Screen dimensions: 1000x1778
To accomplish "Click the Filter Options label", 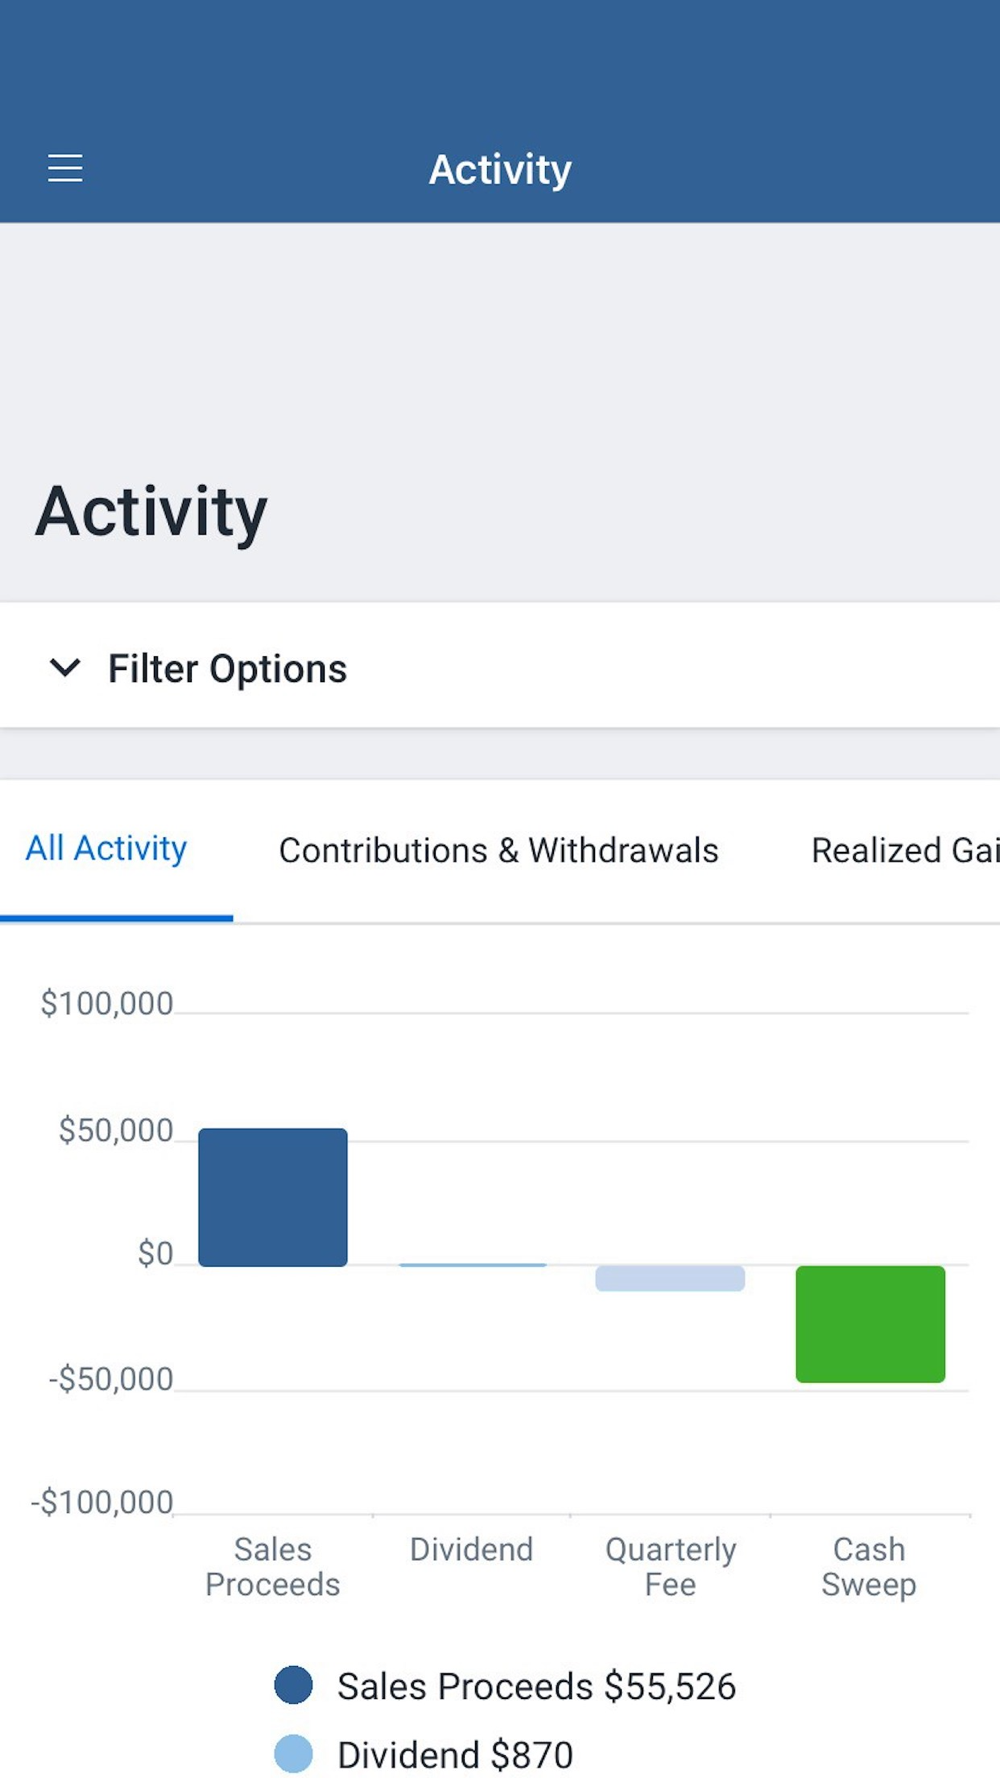I will tap(227, 669).
